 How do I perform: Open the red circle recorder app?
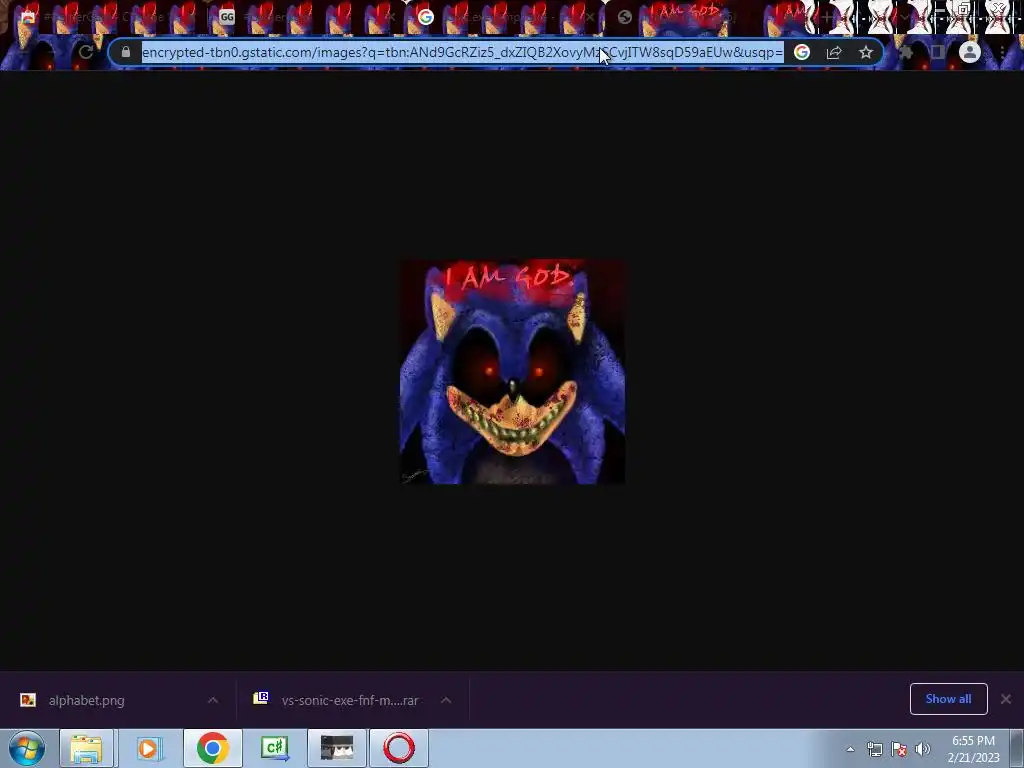click(x=399, y=748)
